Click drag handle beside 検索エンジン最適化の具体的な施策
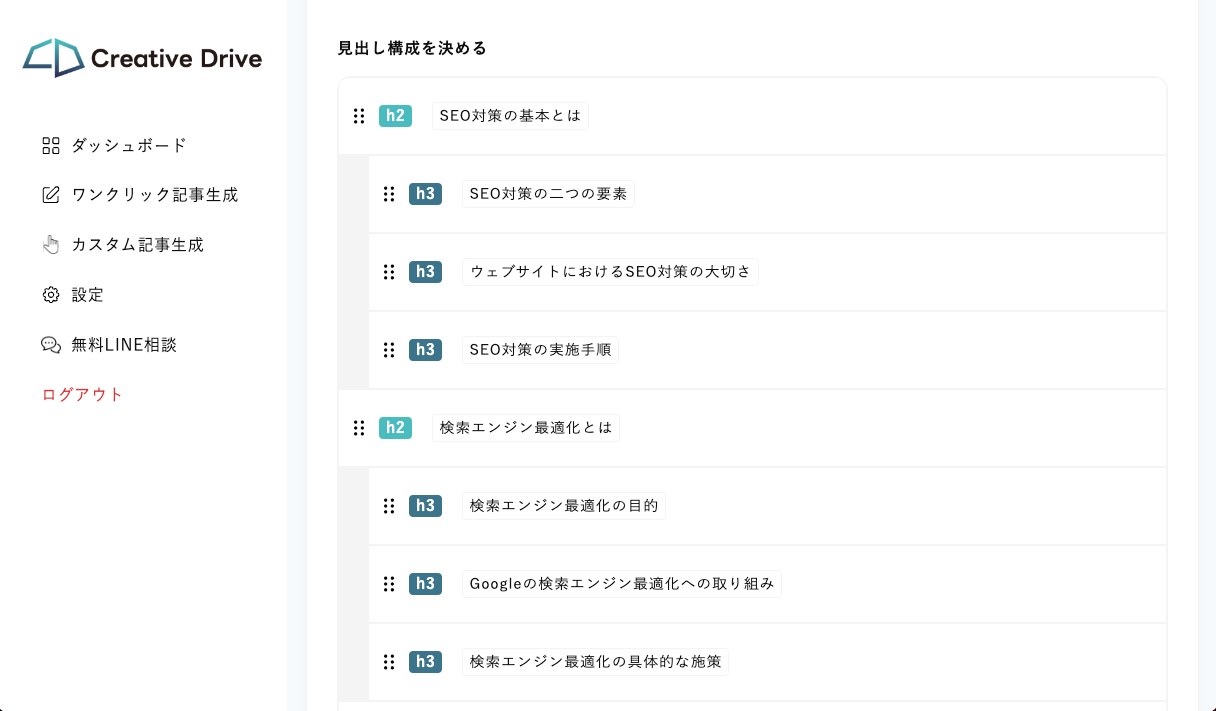Viewport: 1216px width, 711px height. click(x=389, y=662)
